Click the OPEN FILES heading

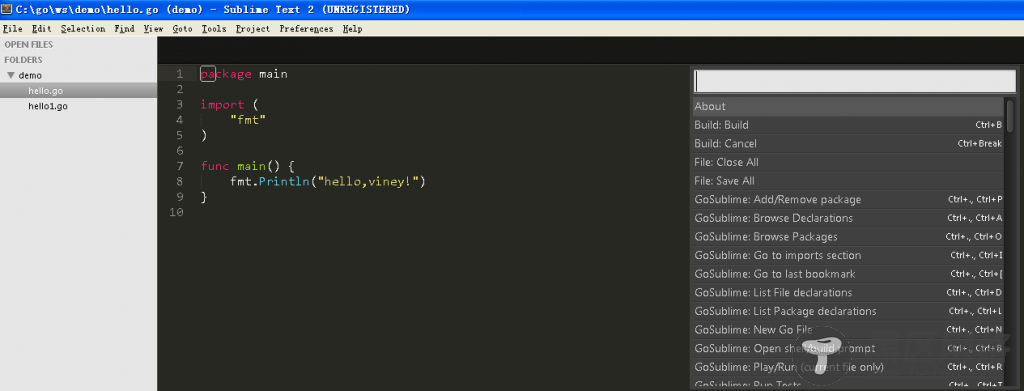pos(29,44)
